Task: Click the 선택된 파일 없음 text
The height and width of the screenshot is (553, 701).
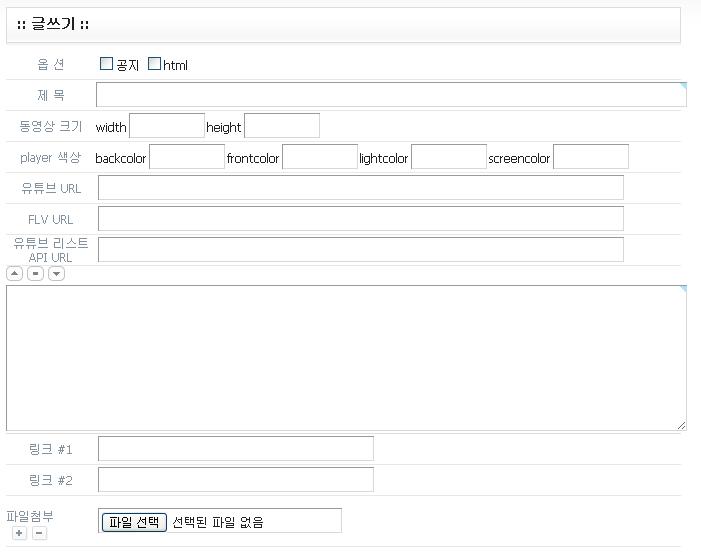Action: pyautogui.click(x=218, y=522)
